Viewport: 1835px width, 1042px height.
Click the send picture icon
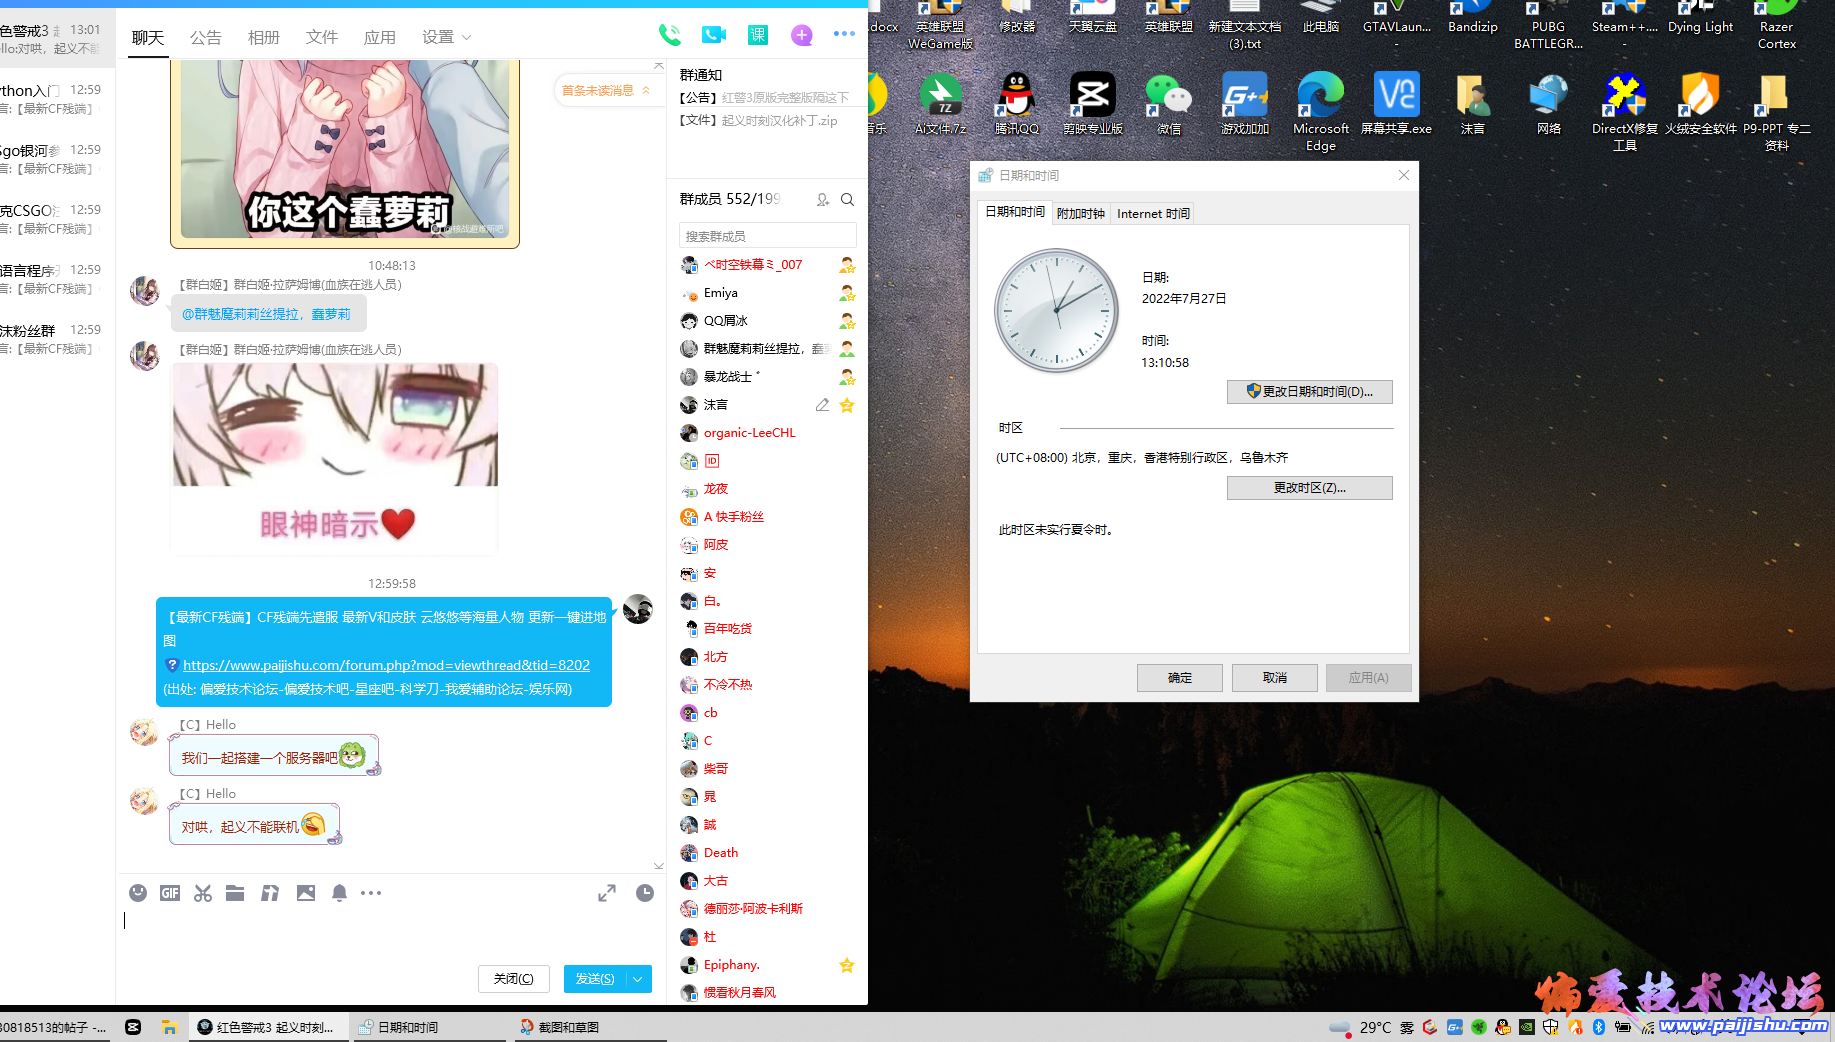(306, 893)
